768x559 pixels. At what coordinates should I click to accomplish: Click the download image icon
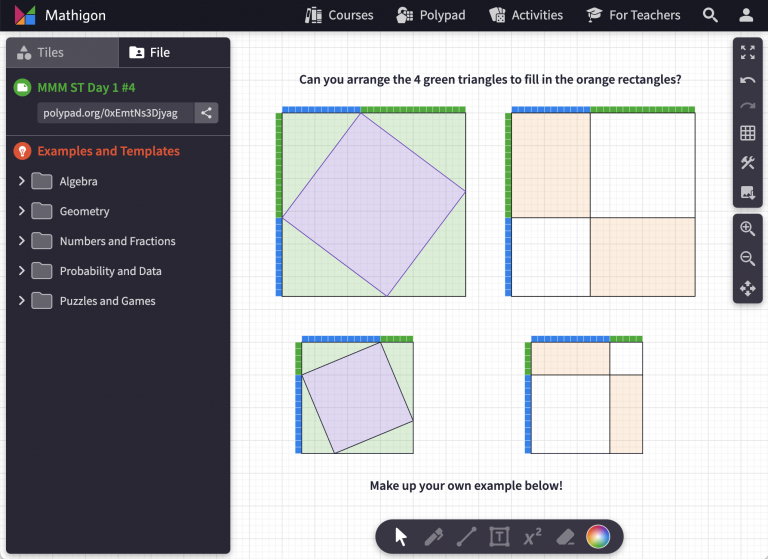[x=747, y=192]
